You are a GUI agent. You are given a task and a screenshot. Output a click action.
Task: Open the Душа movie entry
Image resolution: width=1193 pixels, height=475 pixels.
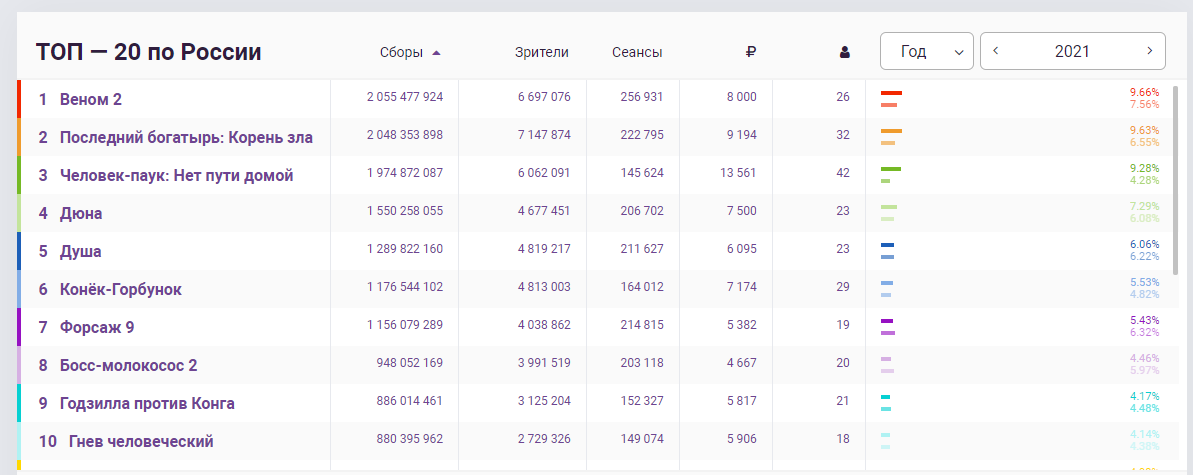[80, 251]
